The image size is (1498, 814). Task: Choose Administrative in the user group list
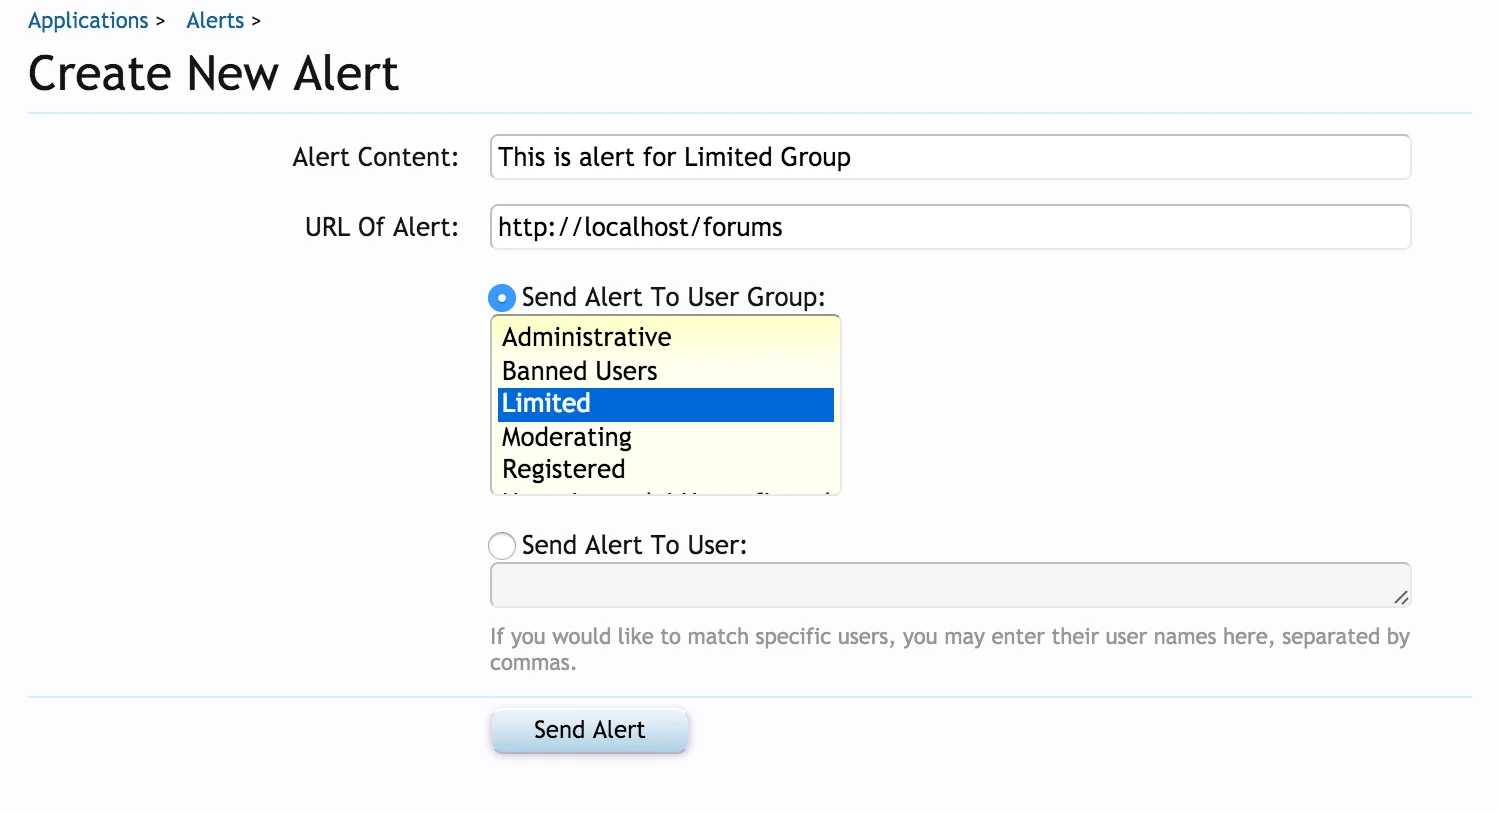(x=666, y=337)
